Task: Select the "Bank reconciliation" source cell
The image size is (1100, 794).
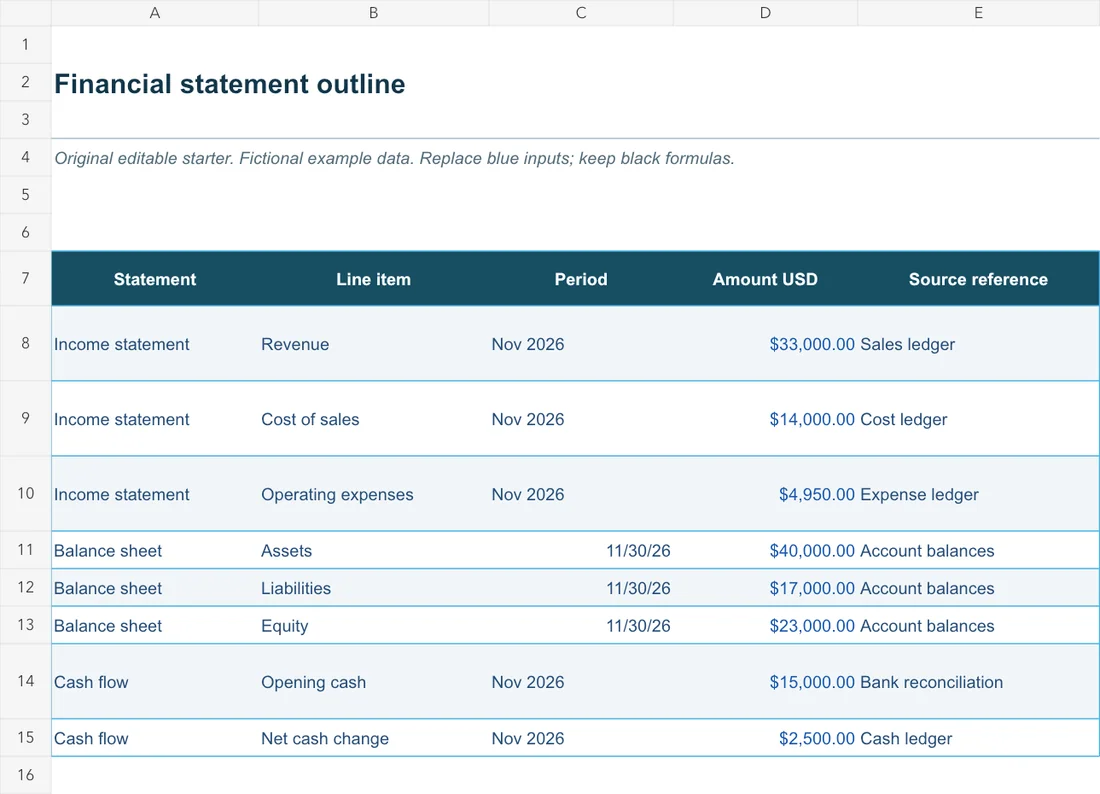Action: [x=979, y=682]
